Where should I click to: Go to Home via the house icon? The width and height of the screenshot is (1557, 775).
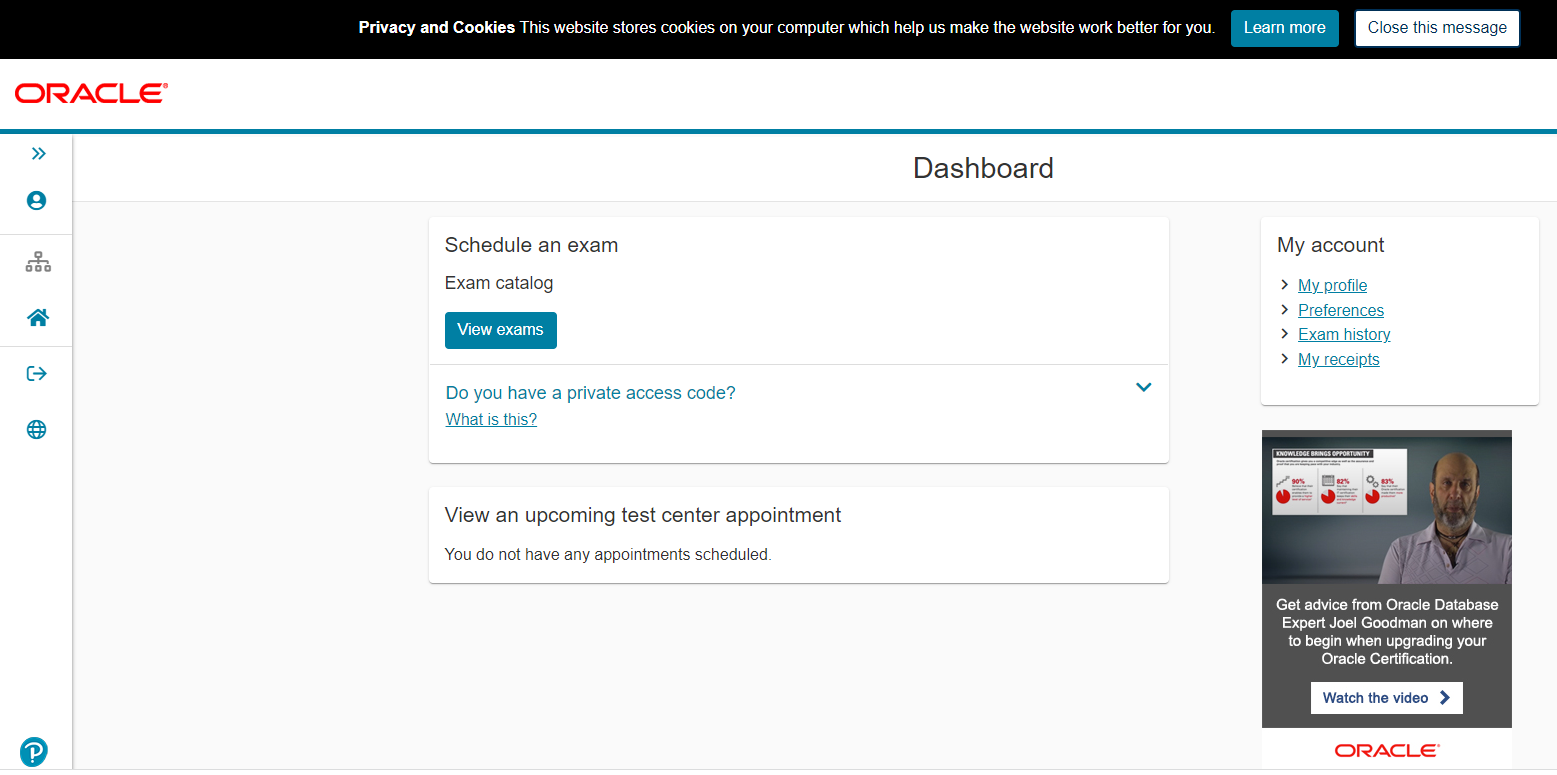click(x=38, y=318)
